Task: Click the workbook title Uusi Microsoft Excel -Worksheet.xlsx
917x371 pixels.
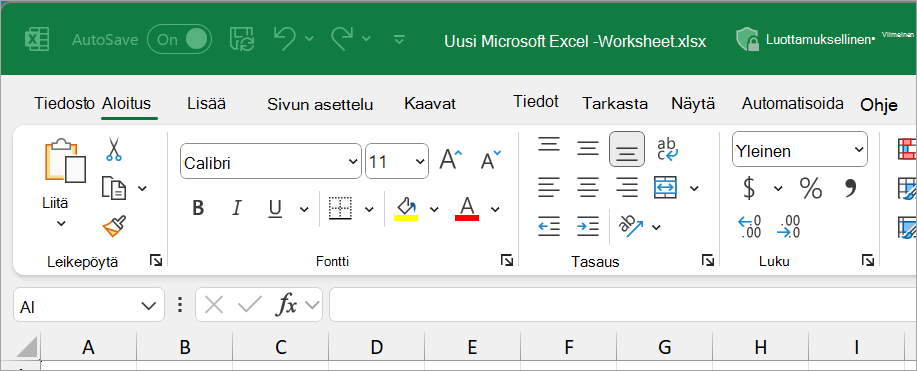Action: tap(575, 42)
